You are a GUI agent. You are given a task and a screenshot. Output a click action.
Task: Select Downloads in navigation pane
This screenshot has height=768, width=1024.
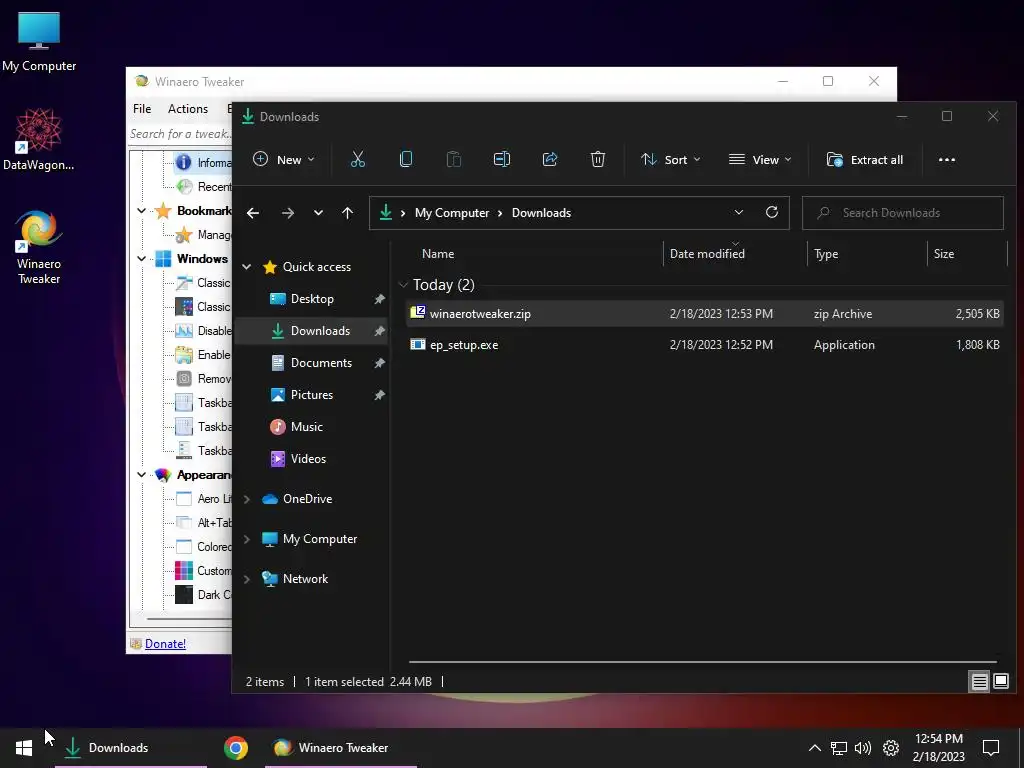point(311,330)
